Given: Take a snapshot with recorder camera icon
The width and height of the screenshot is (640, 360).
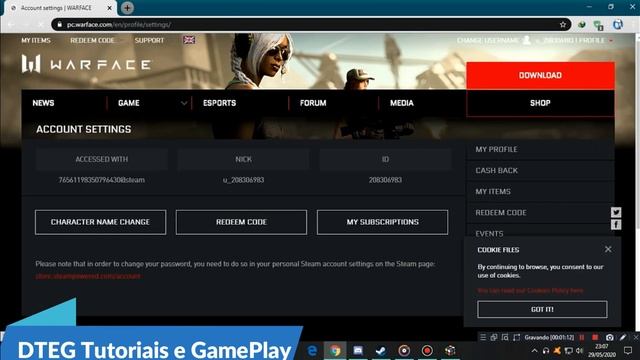Looking at the screenshot, I should coord(609,338).
